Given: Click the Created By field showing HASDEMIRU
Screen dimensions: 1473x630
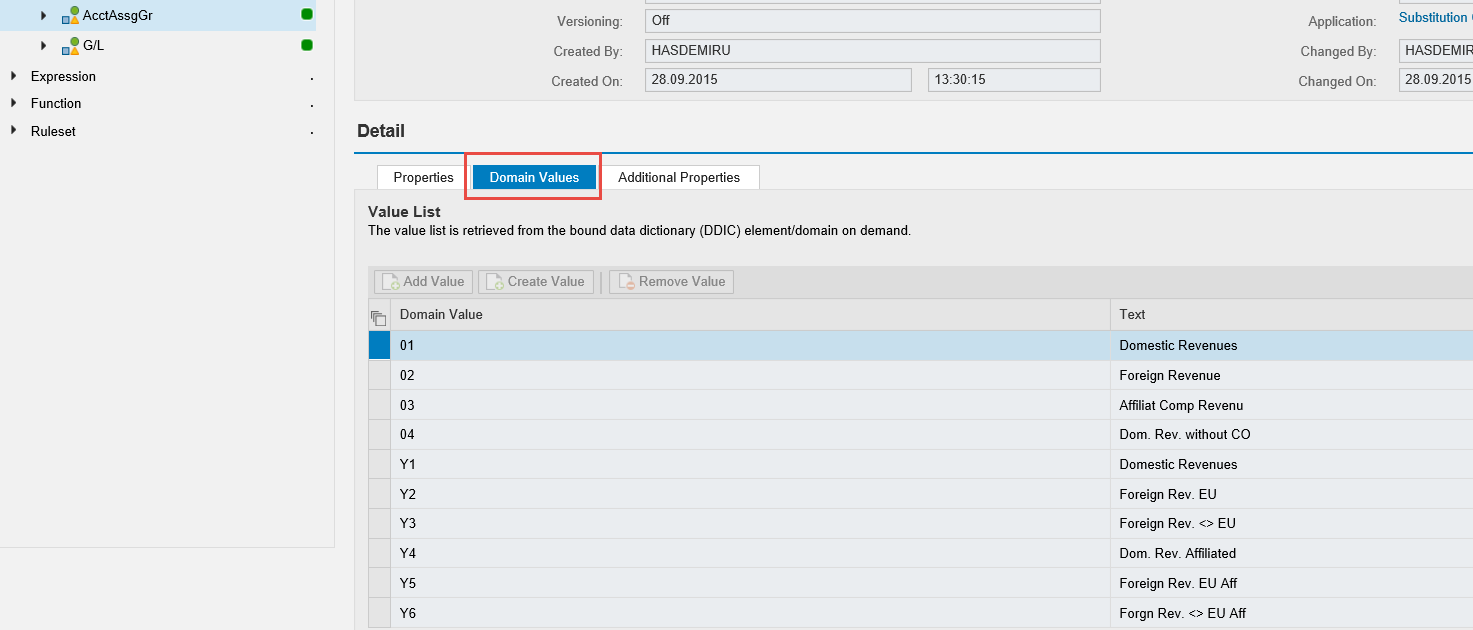Looking at the screenshot, I should pos(871,50).
